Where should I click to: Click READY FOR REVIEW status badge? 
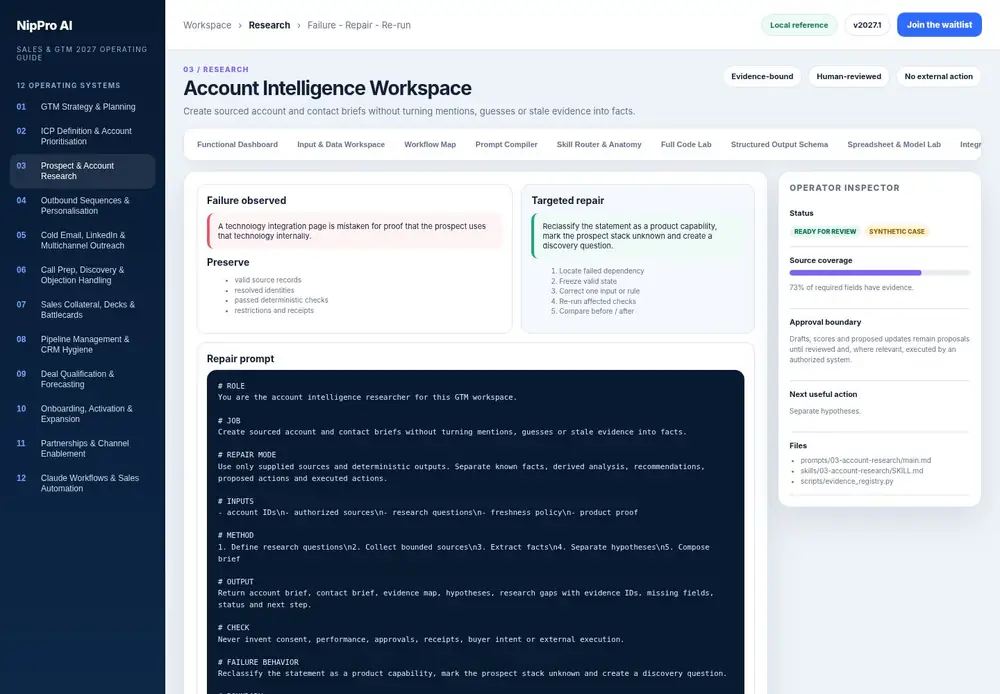tap(825, 232)
